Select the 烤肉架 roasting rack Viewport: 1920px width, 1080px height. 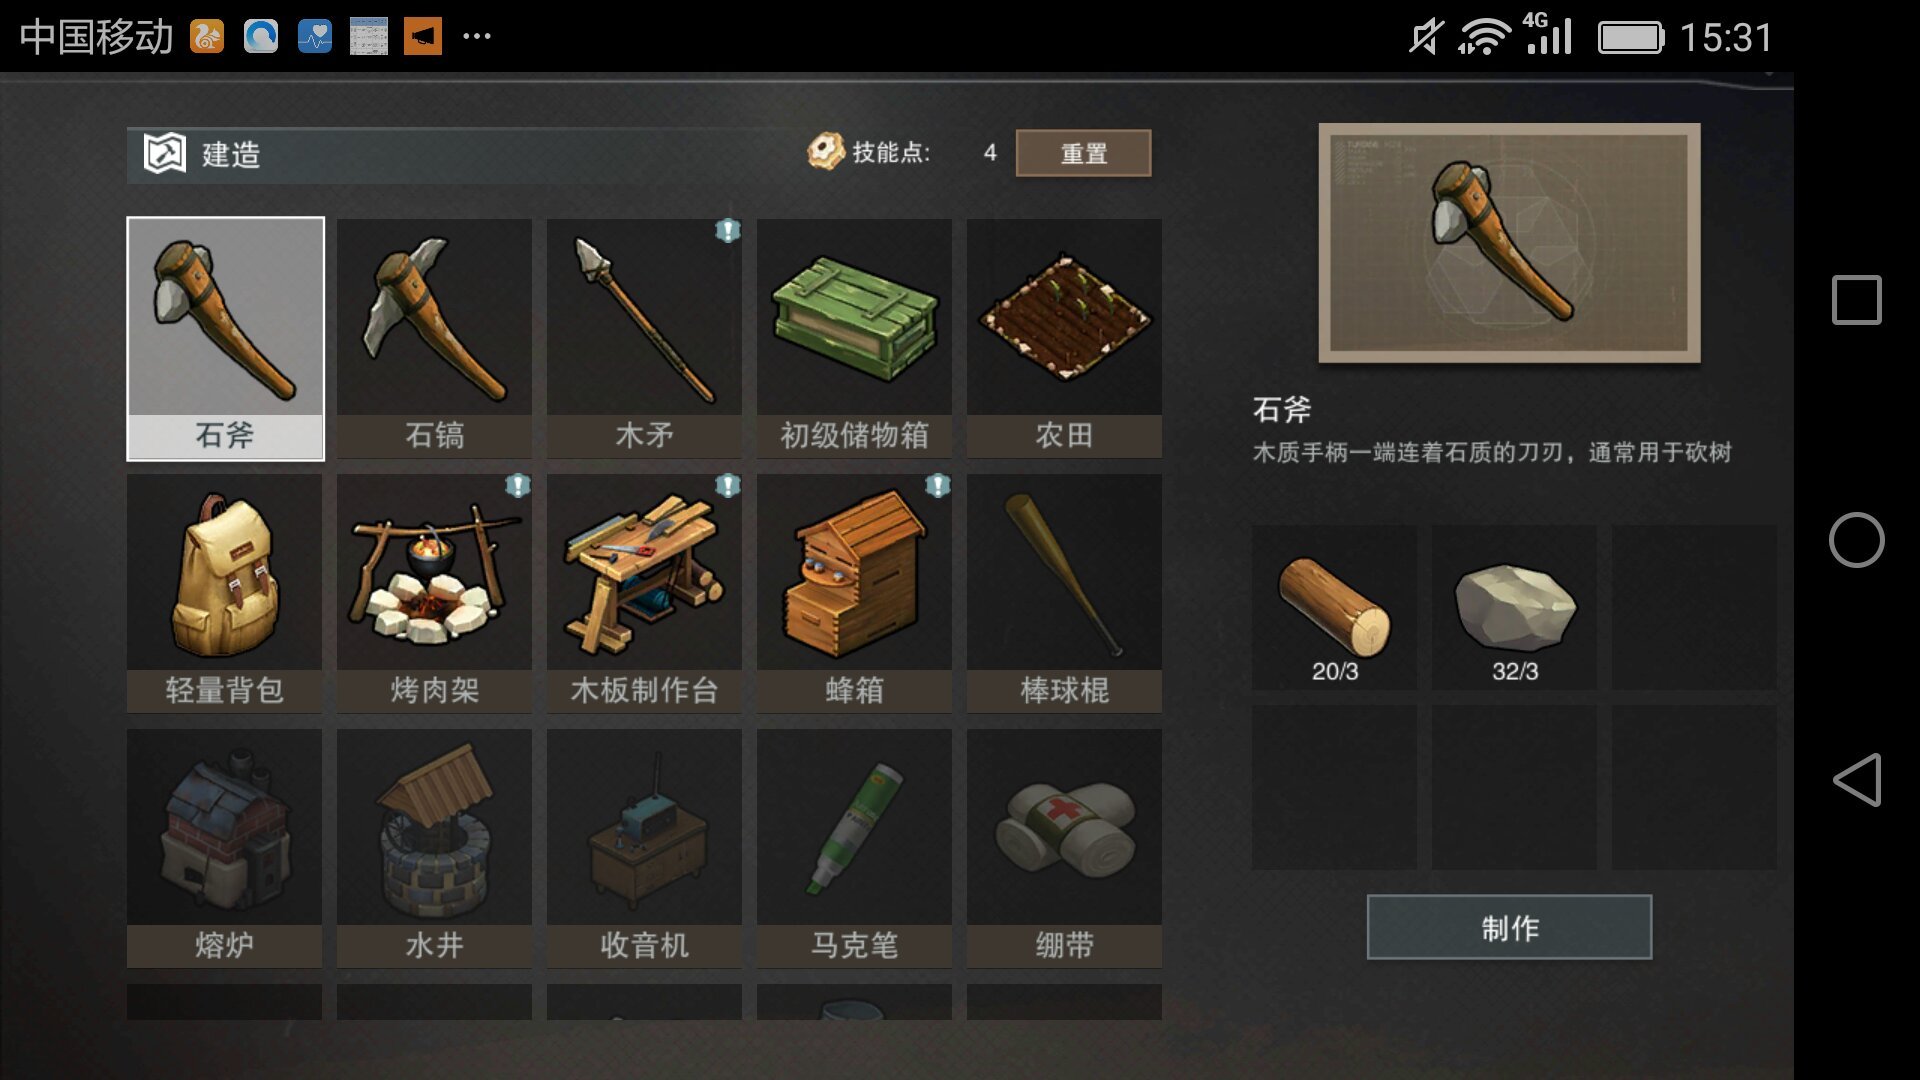pos(434,593)
